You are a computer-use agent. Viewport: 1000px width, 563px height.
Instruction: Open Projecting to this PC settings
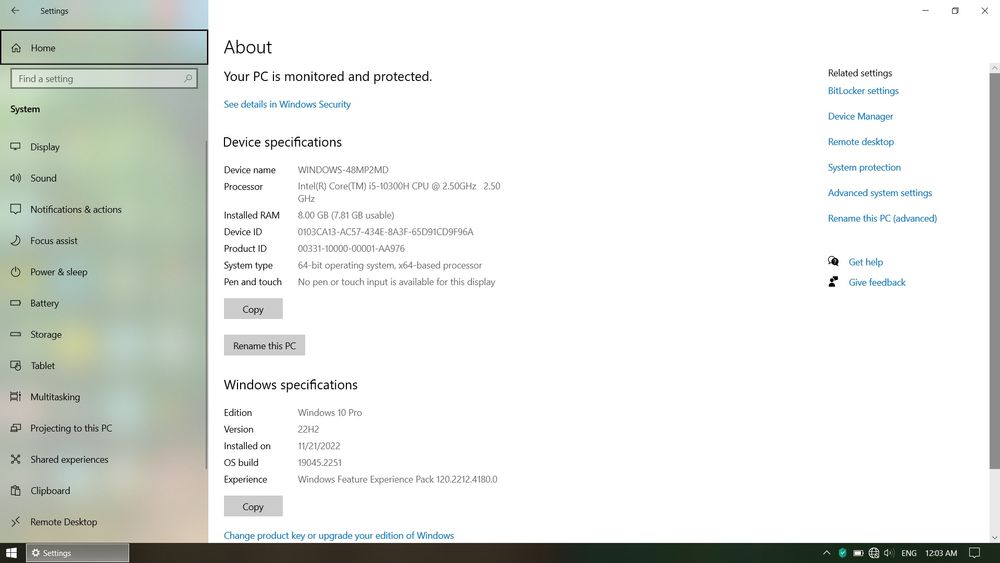(x=104, y=428)
